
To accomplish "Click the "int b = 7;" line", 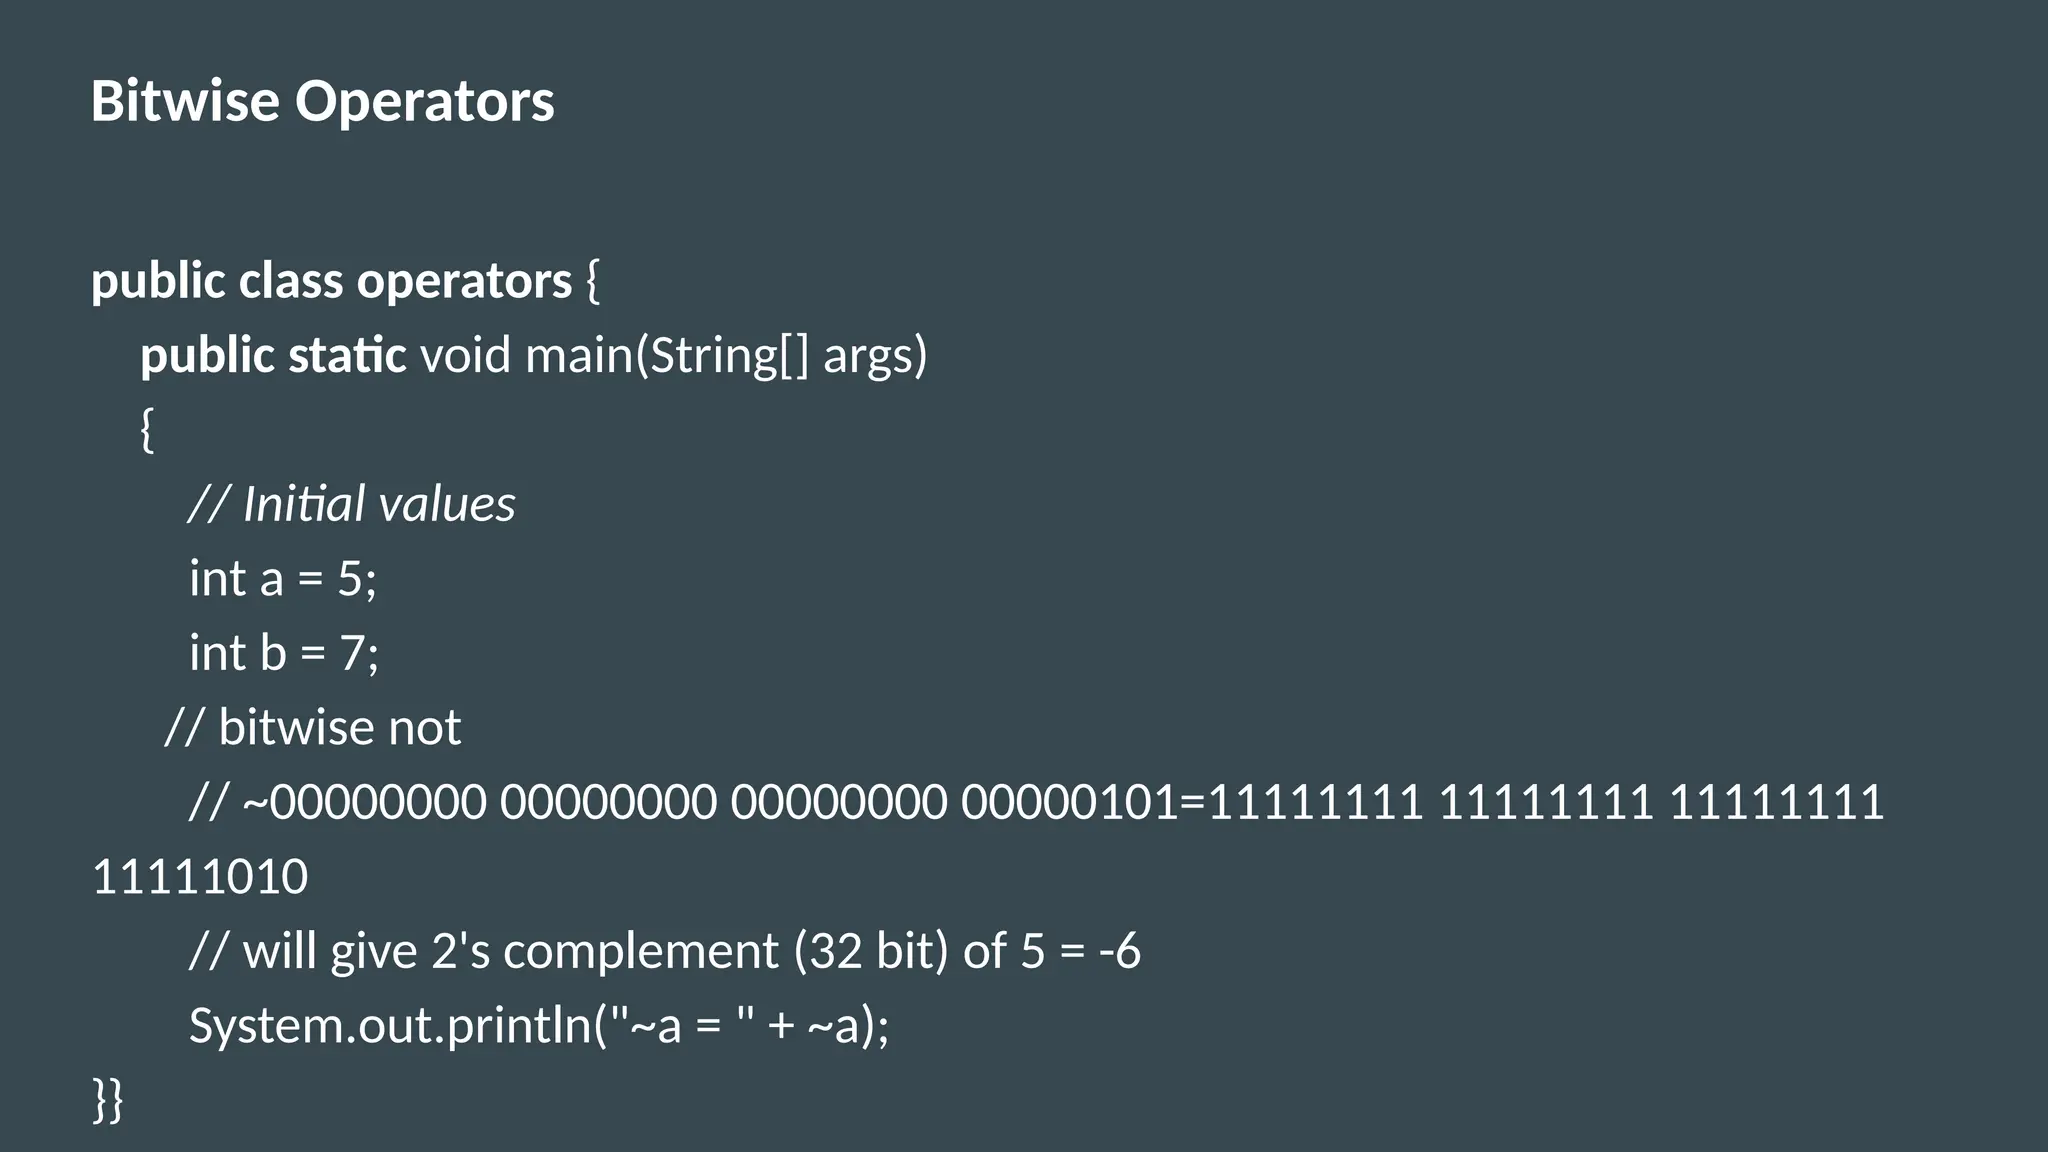I will [x=284, y=653].
